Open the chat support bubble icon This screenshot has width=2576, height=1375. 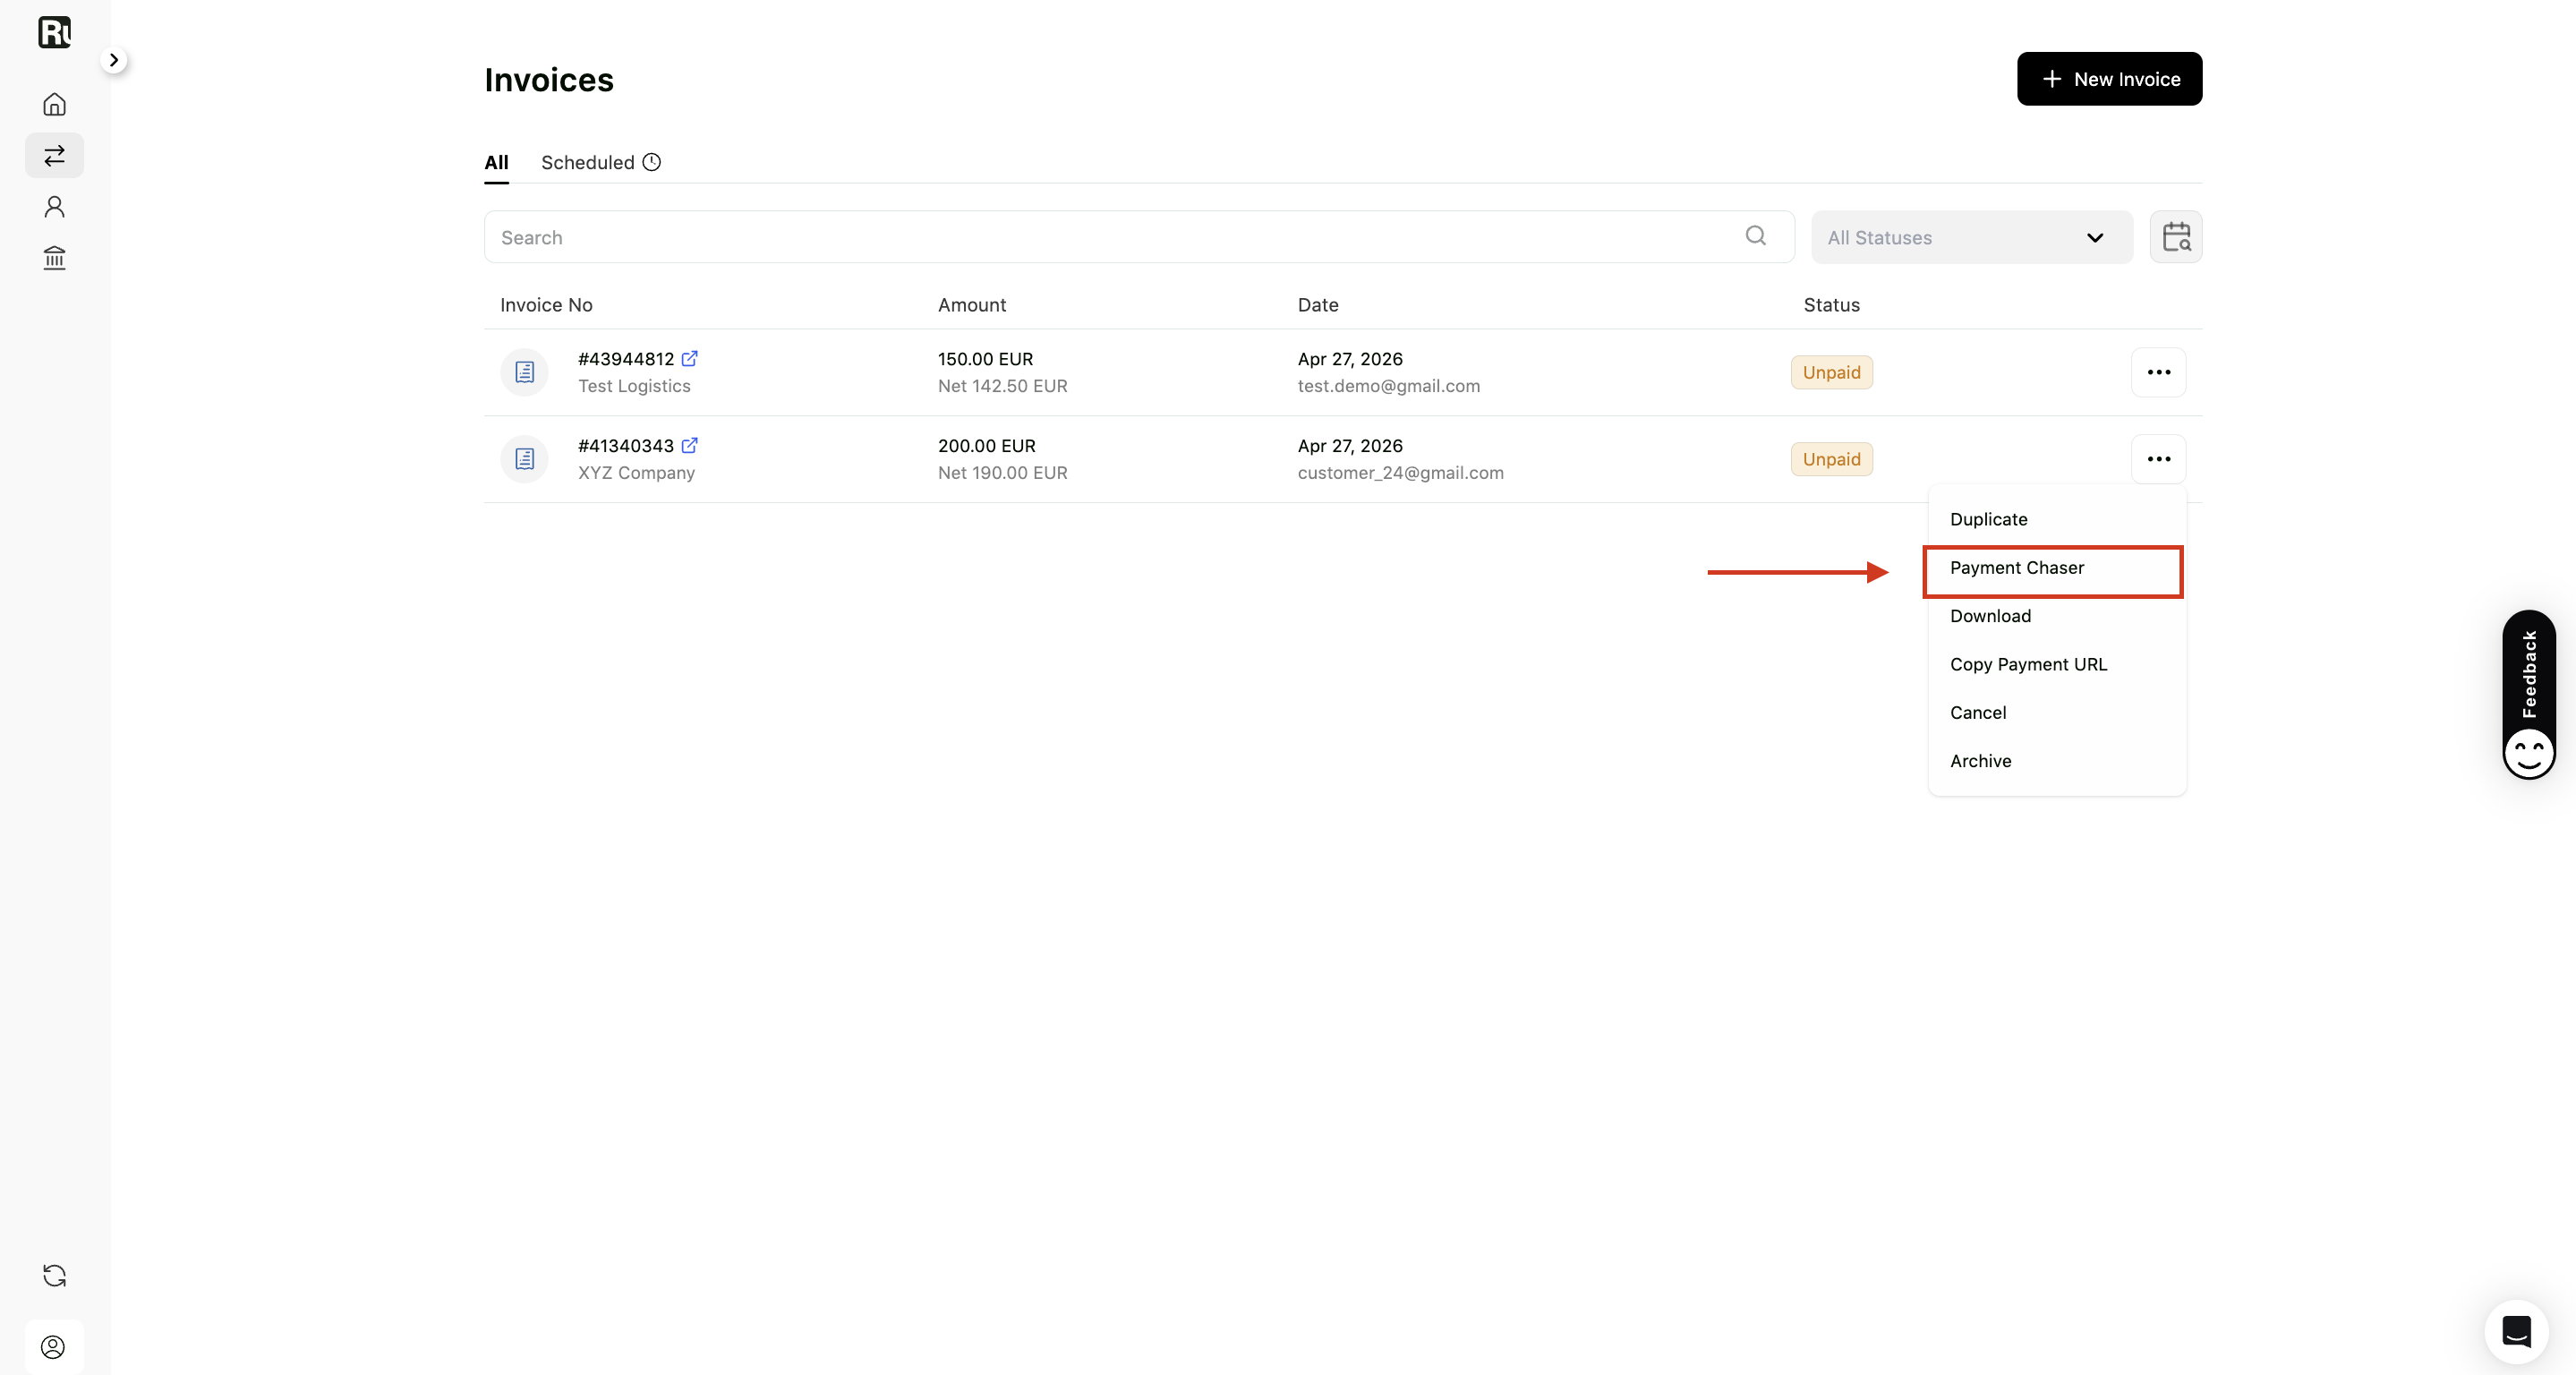click(x=2516, y=1331)
